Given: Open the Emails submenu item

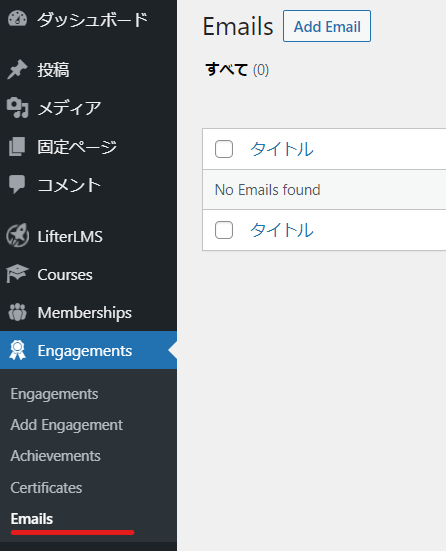Looking at the screenshot, I should pos(32,519).
